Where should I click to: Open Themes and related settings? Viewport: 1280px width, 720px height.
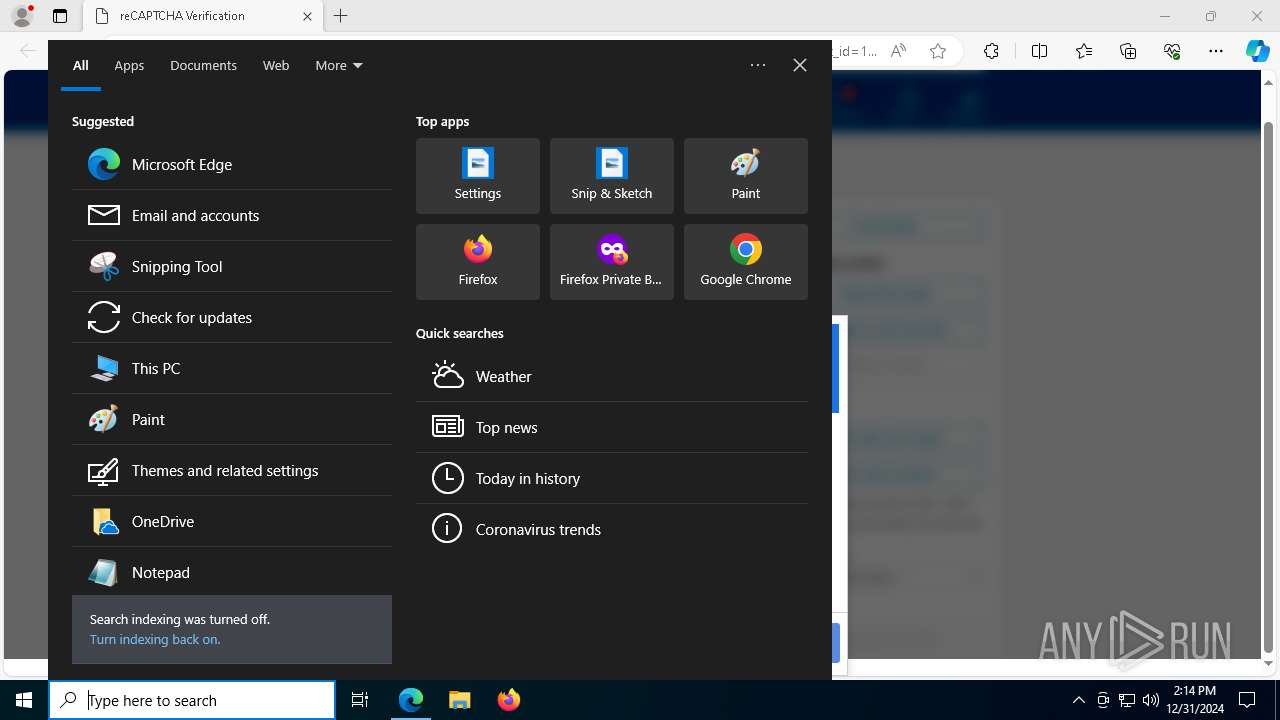point(232,470)
